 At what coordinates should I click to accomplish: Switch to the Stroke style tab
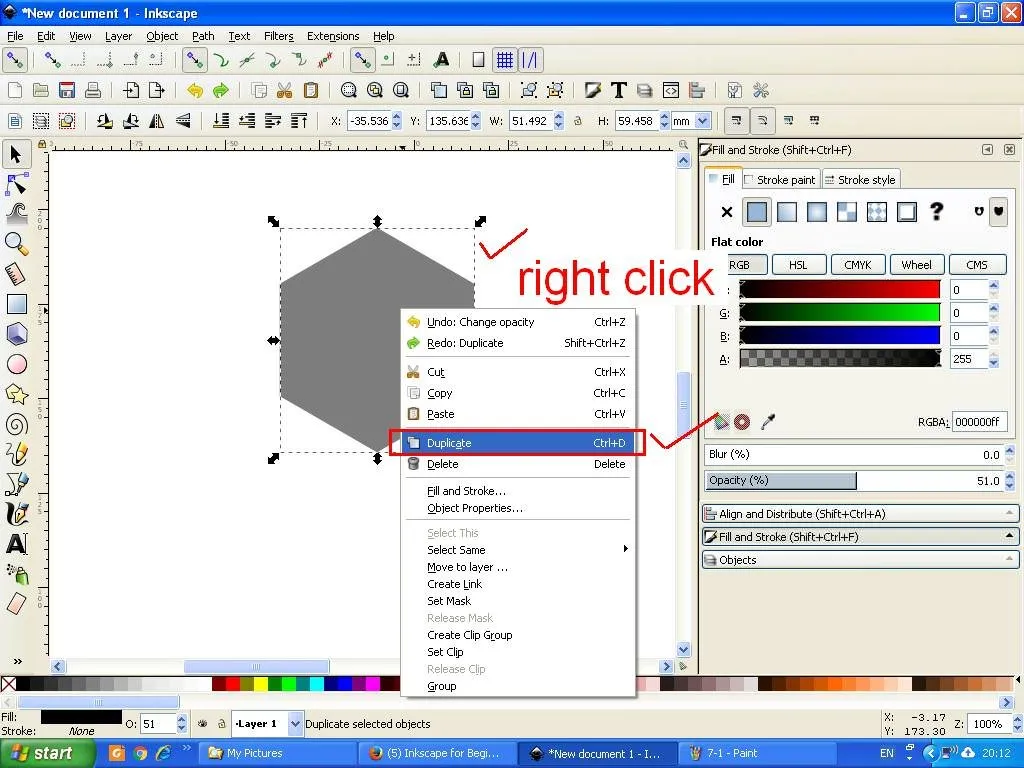(x=861, y=180)
